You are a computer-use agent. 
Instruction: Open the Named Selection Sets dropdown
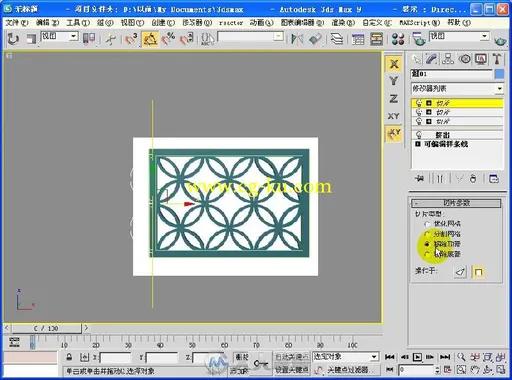251,36
